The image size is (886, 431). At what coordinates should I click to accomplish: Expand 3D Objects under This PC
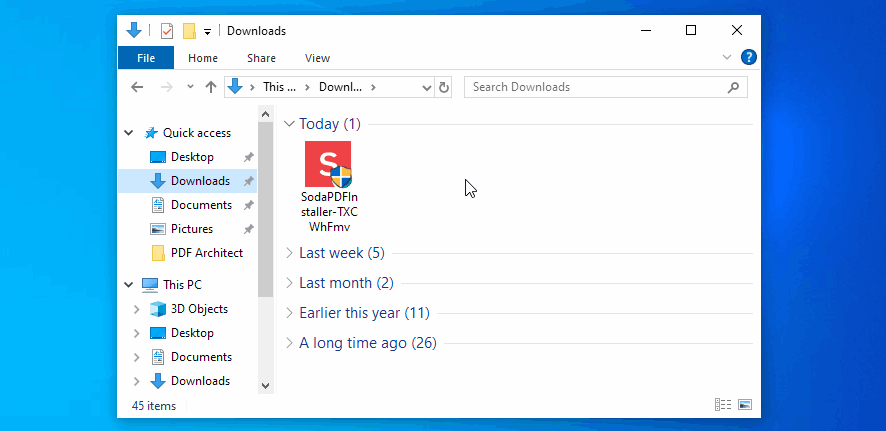click(x=136, y=309)
